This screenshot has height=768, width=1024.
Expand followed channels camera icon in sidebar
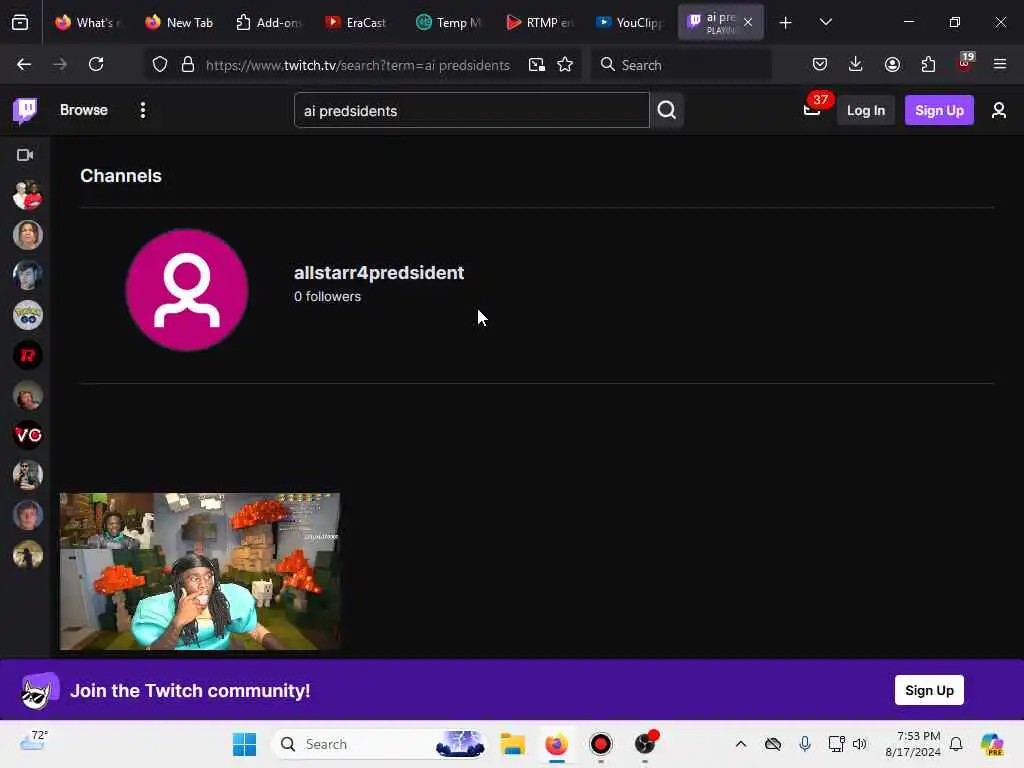(25, 155)
